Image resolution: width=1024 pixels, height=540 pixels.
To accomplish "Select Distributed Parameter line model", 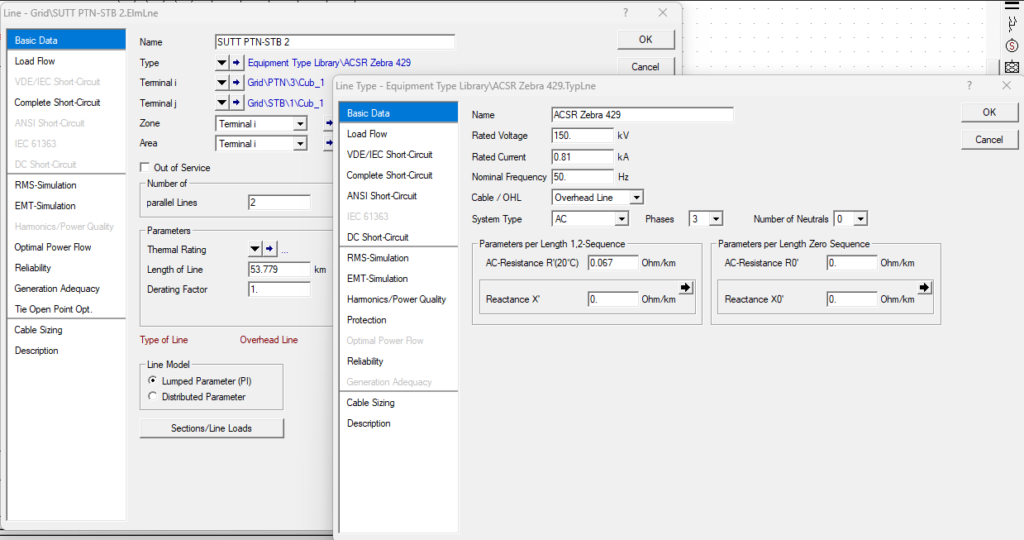I will point(152,397).
